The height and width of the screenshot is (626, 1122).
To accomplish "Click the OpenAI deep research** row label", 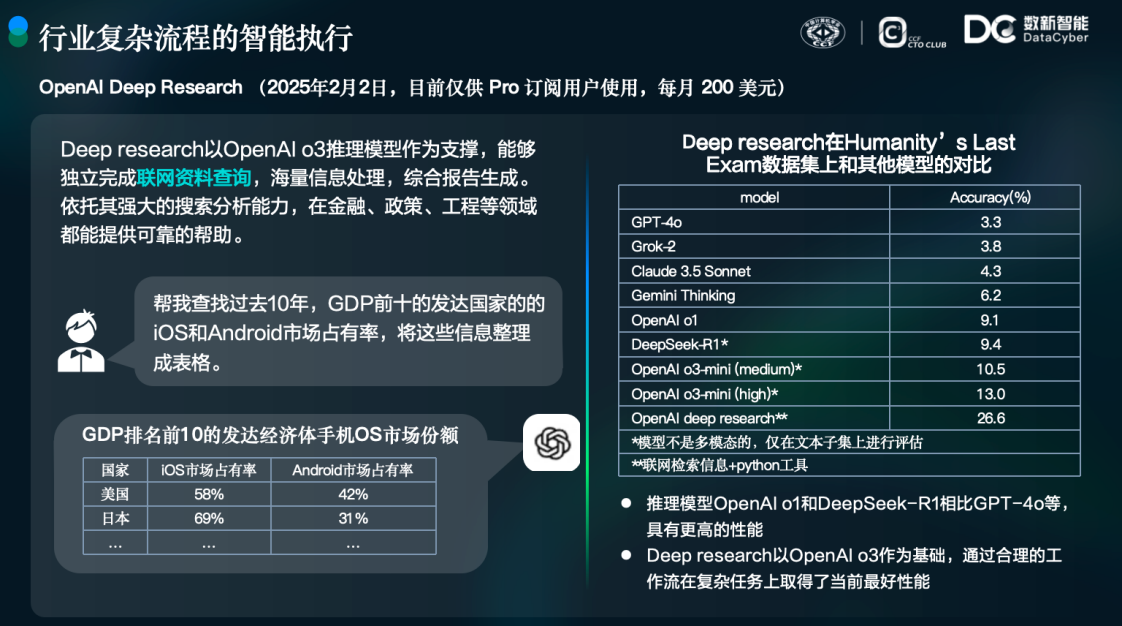I will (709, 418).
